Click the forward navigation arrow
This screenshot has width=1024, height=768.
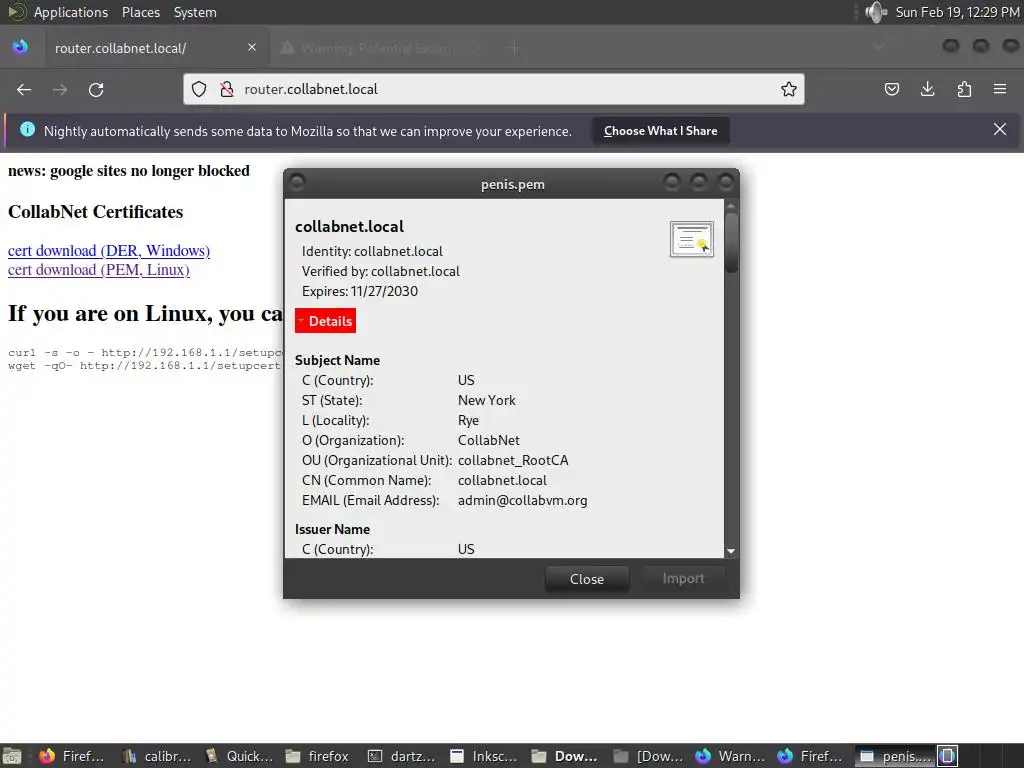tap(60, 89)
